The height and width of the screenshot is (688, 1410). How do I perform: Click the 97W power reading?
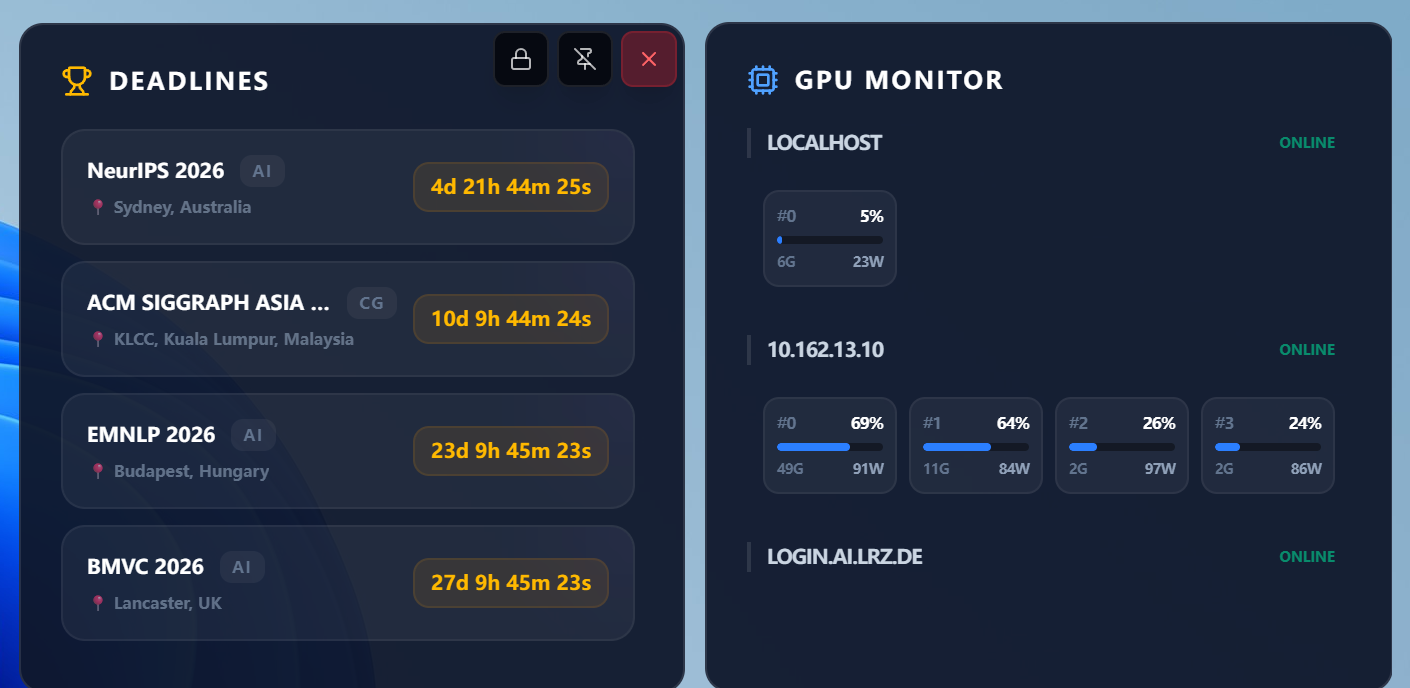1160,469
